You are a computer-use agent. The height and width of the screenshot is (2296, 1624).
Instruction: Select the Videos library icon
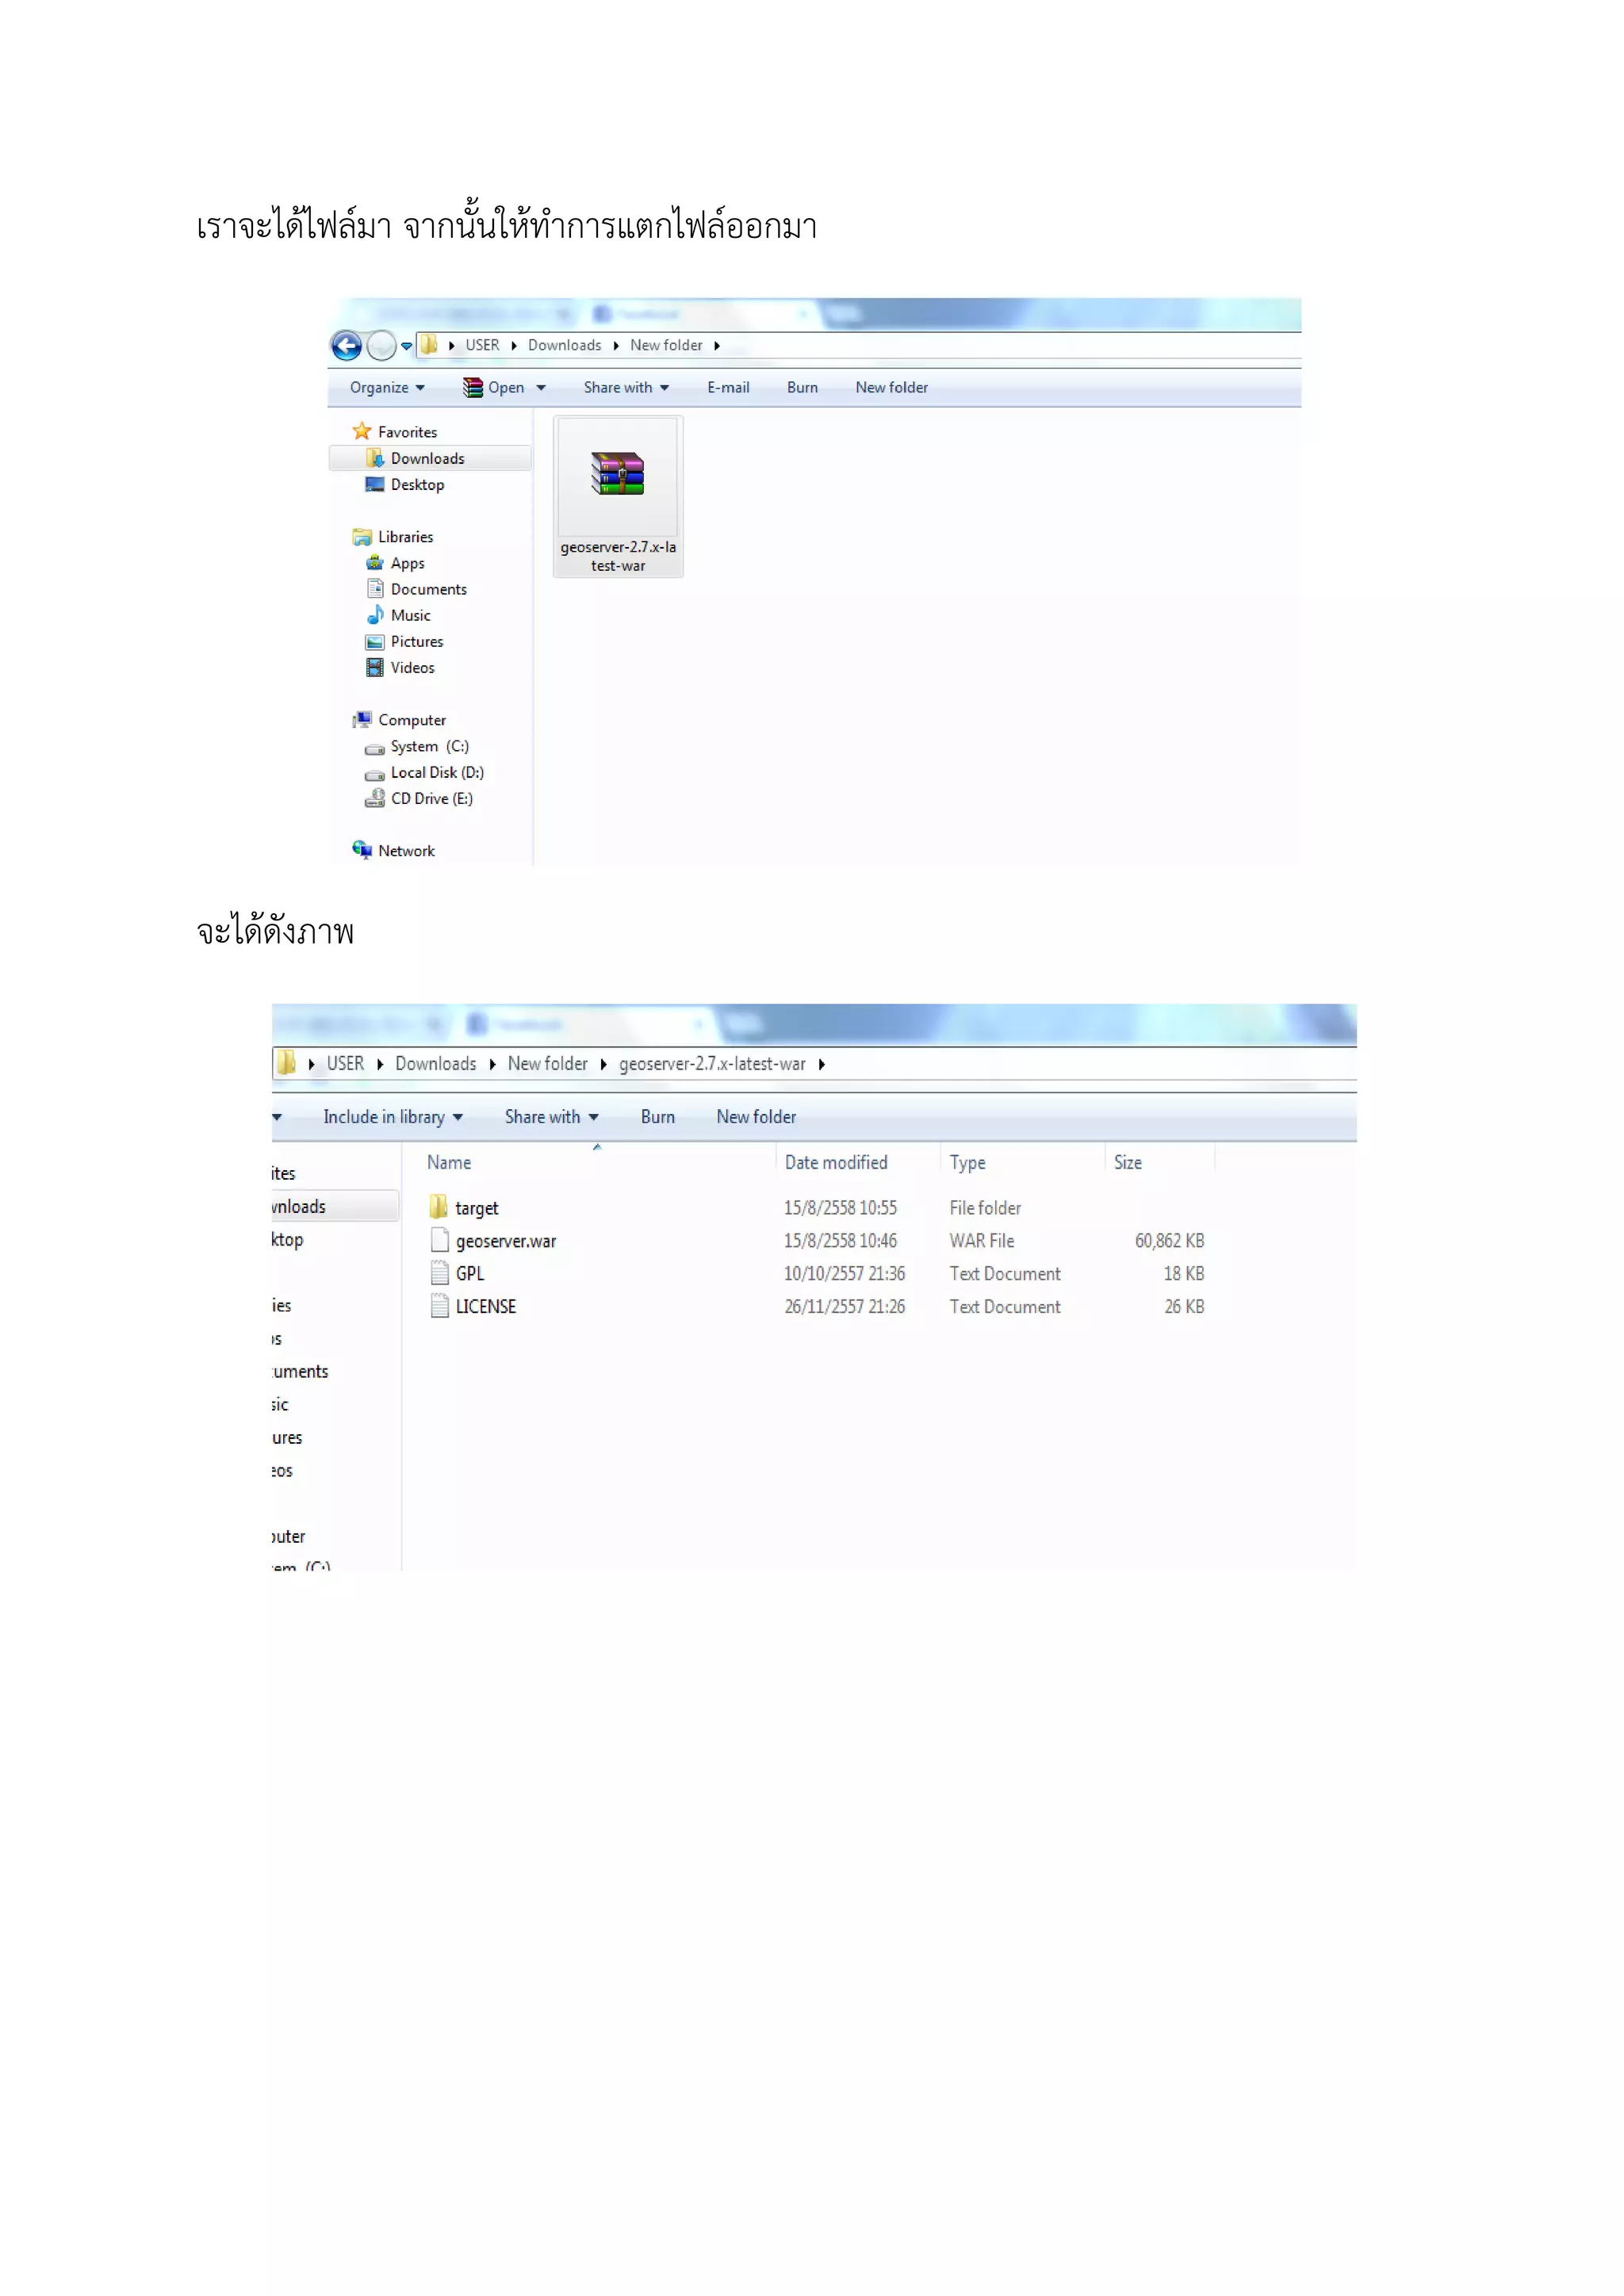(x=375, y=667)
